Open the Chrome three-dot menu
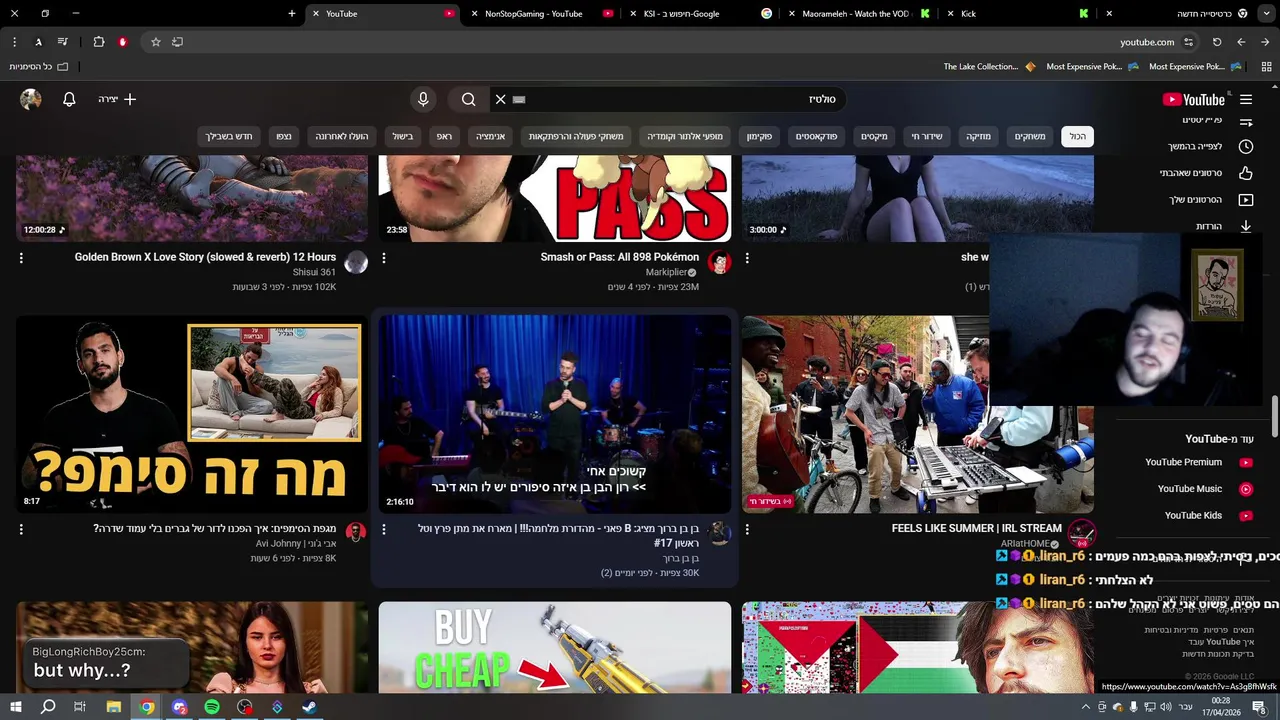This screenshot has width=1280, height=720. (x=14, y=42)
